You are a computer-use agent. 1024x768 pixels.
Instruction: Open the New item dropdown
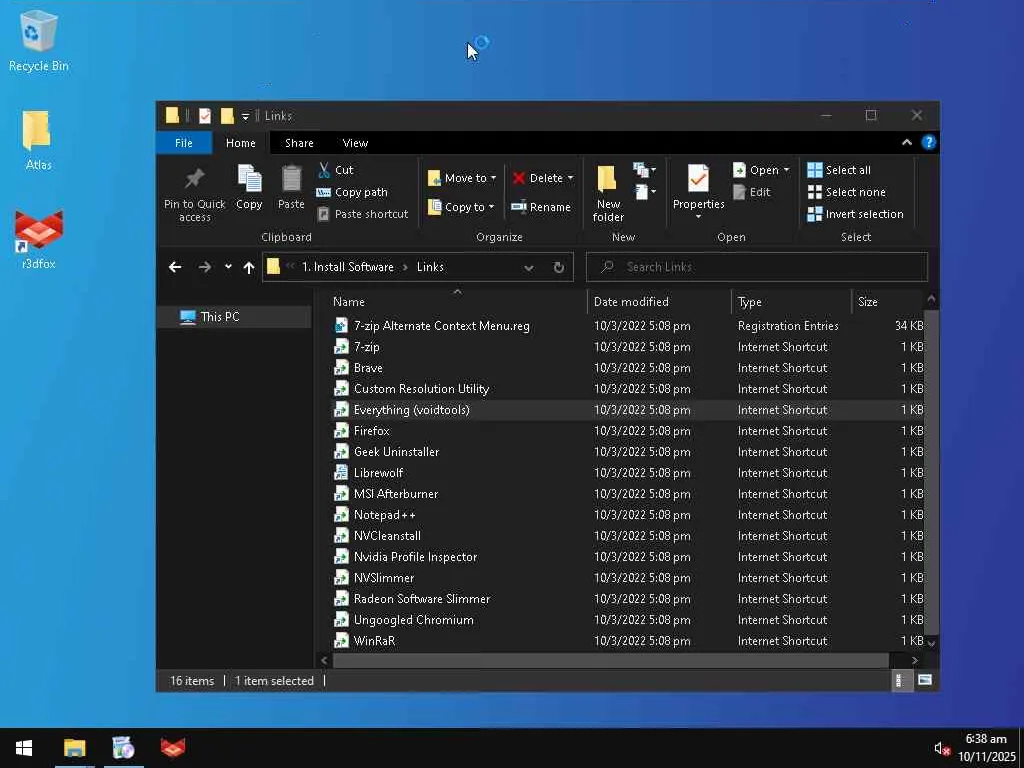(644, 170)
